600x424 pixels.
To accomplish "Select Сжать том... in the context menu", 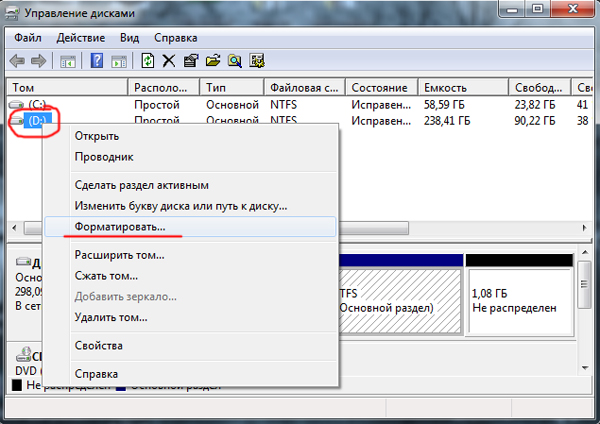I will pyautogui.click(x=106, y=275).
